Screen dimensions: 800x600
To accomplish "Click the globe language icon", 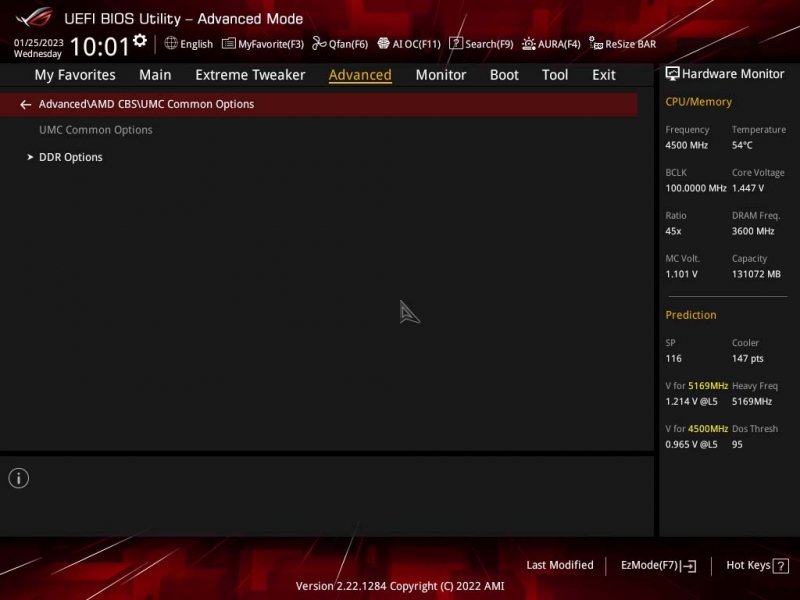I will pyautogui.click(x=171, y=43).
